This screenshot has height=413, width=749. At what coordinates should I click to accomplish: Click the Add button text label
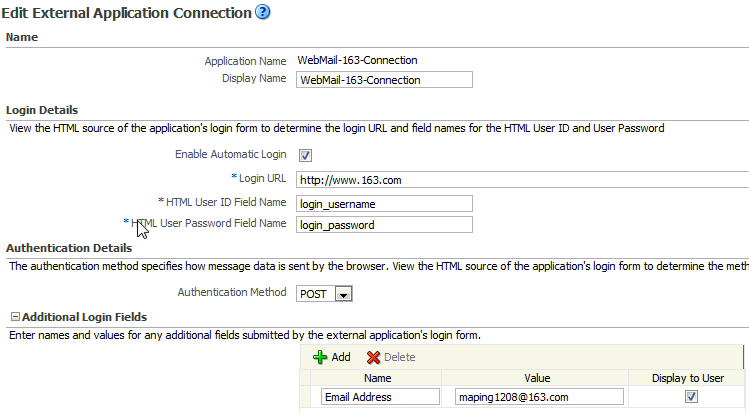point(341,357)
